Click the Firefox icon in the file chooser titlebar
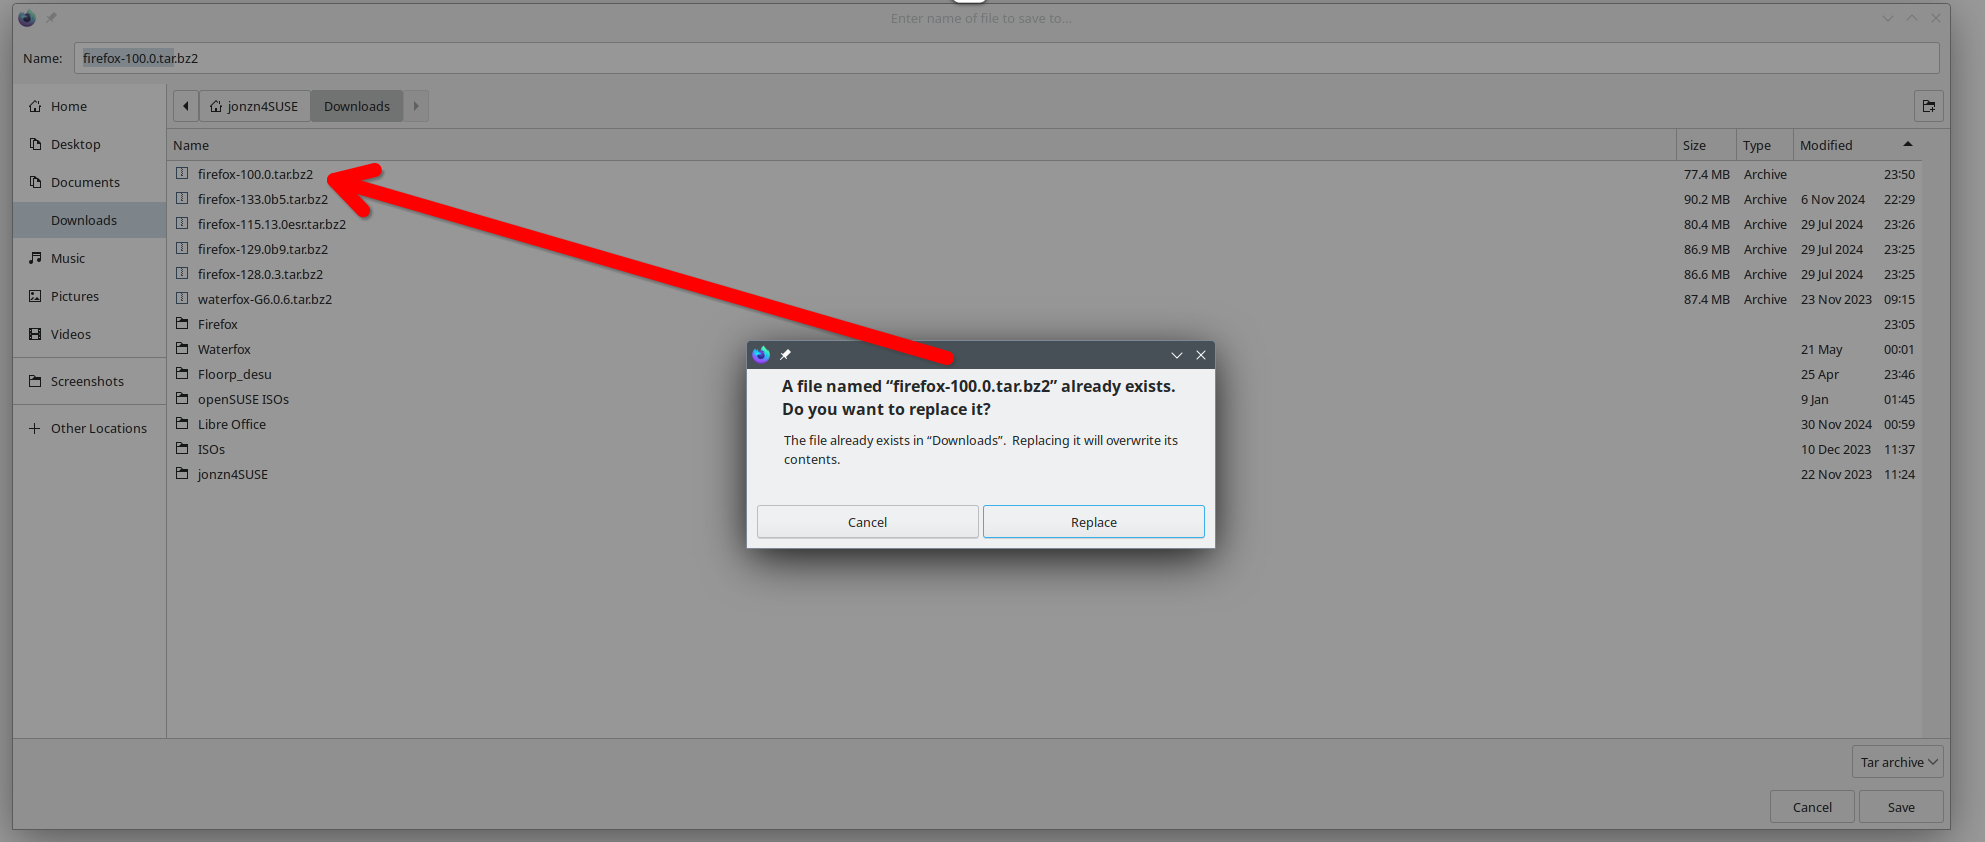 [27, 18]
